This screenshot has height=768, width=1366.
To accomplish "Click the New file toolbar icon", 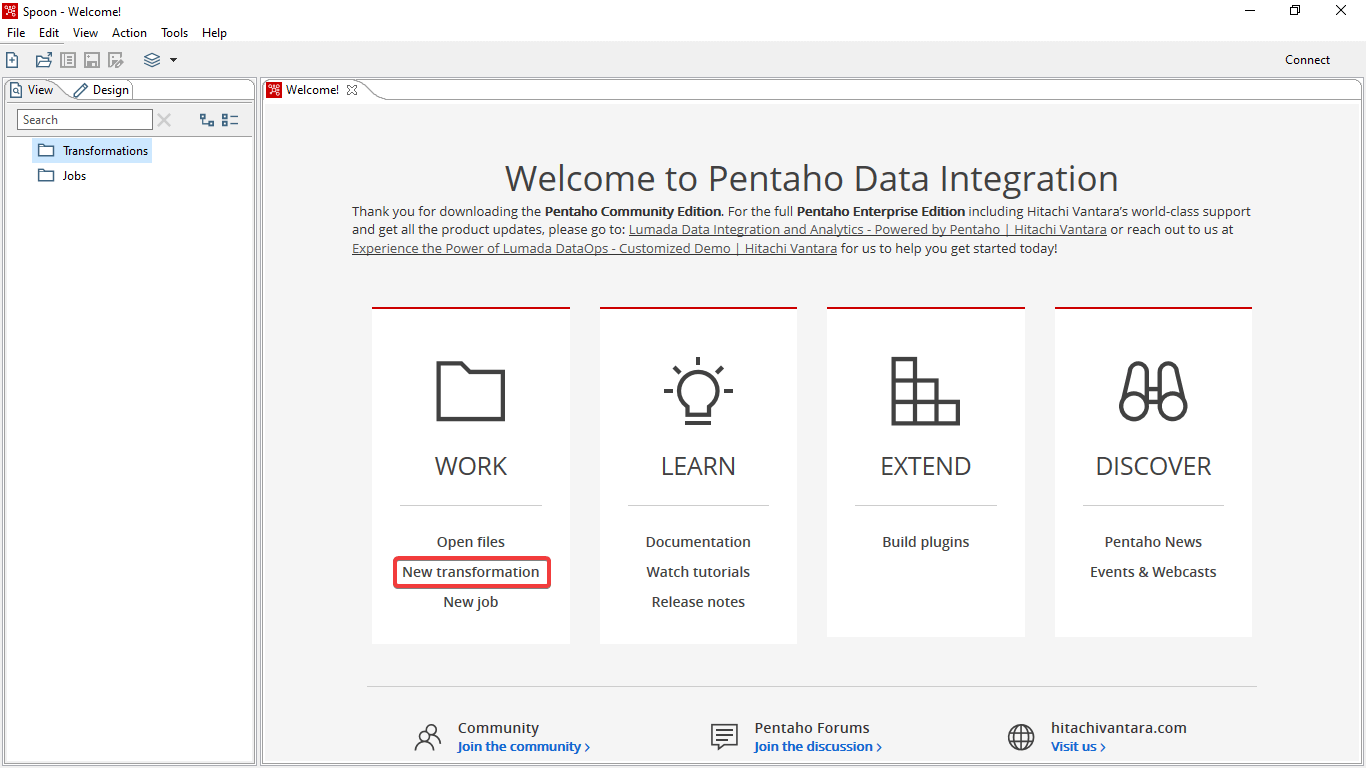I will pos(12,60).
